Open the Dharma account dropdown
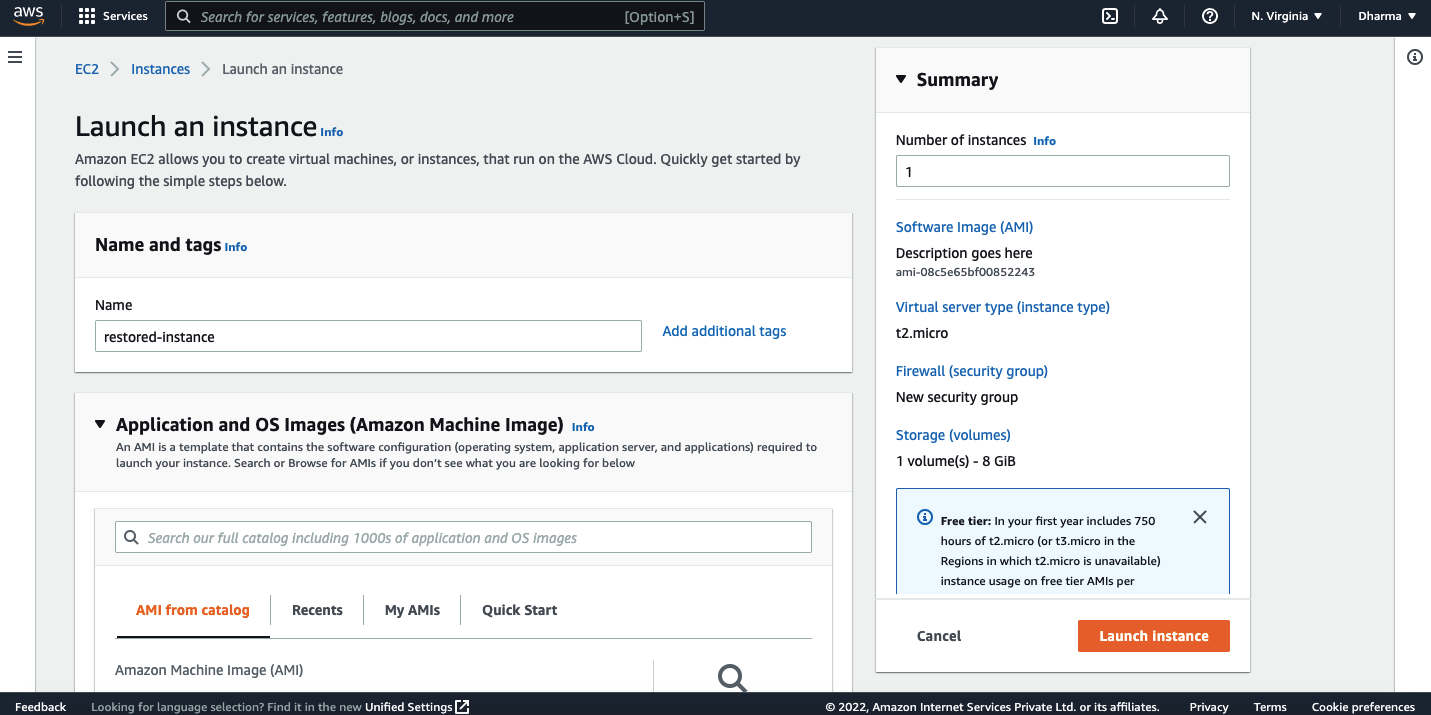 (1387, 16)
